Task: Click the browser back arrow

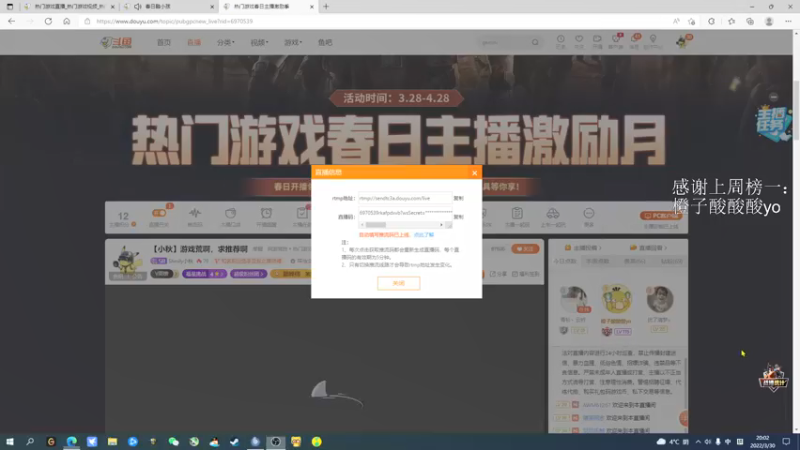Action: (x=11, y=21)
